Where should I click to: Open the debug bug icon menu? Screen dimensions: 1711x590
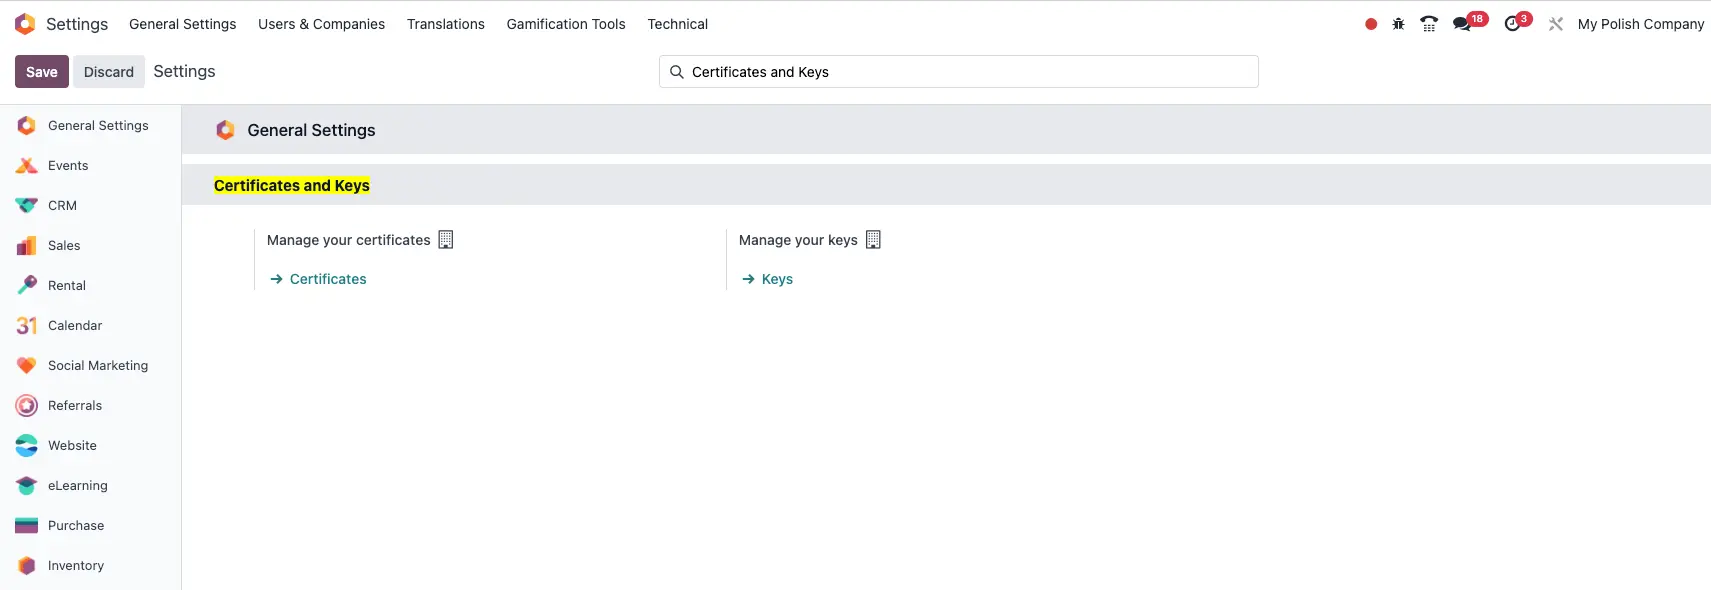[x=1398, y=24]
